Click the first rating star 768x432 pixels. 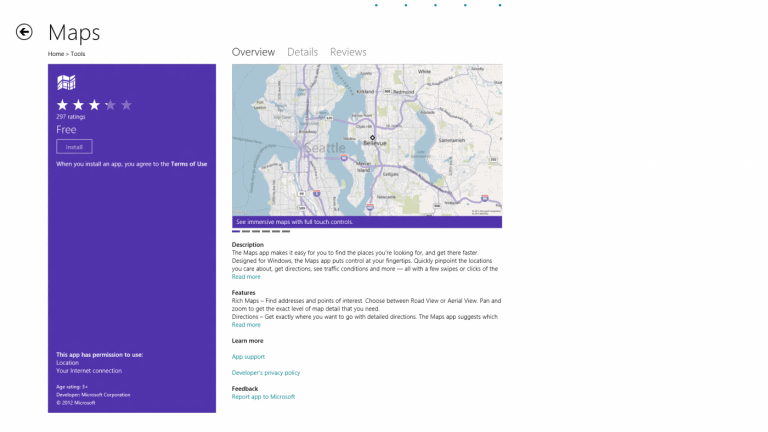point(63,105)
